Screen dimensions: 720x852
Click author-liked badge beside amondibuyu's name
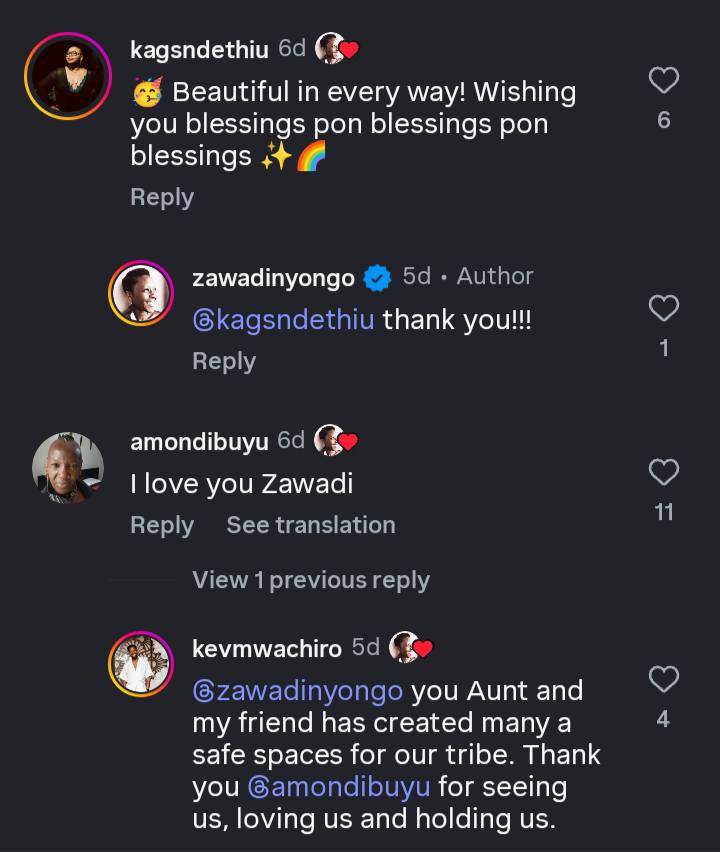[x=335, y=440]
